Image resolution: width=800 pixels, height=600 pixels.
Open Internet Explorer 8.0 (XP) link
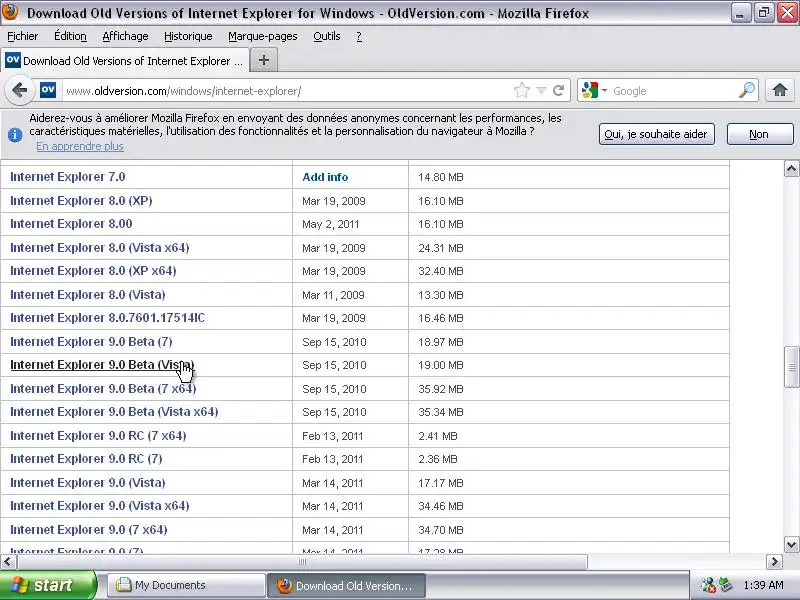point(81,201)
